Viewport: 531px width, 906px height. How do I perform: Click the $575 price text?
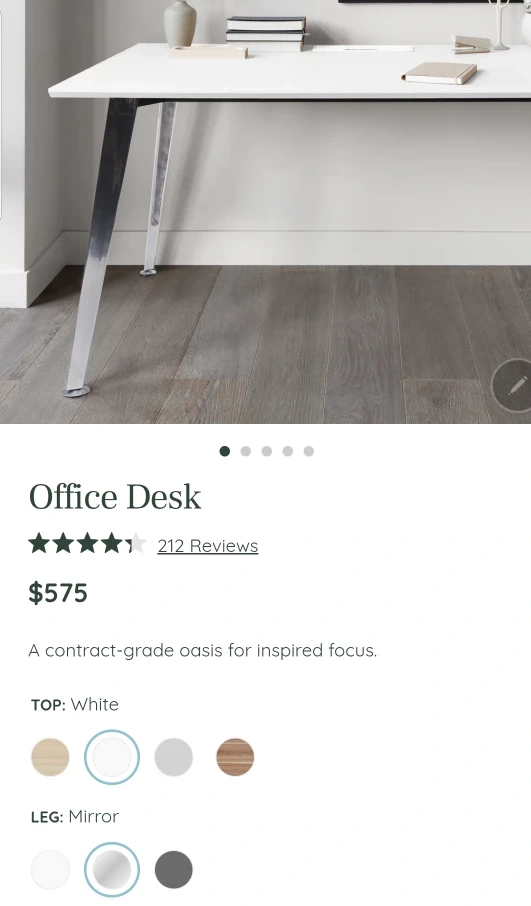58,593
